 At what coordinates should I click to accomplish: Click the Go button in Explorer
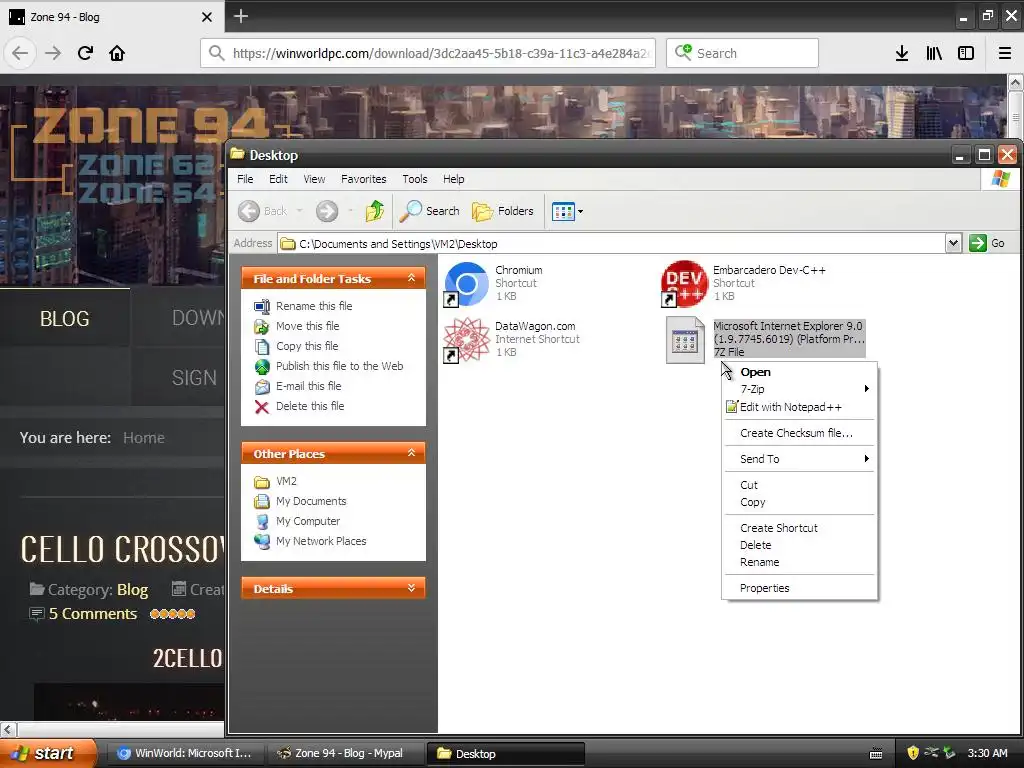pyautogui.click(x=987, y=243)
